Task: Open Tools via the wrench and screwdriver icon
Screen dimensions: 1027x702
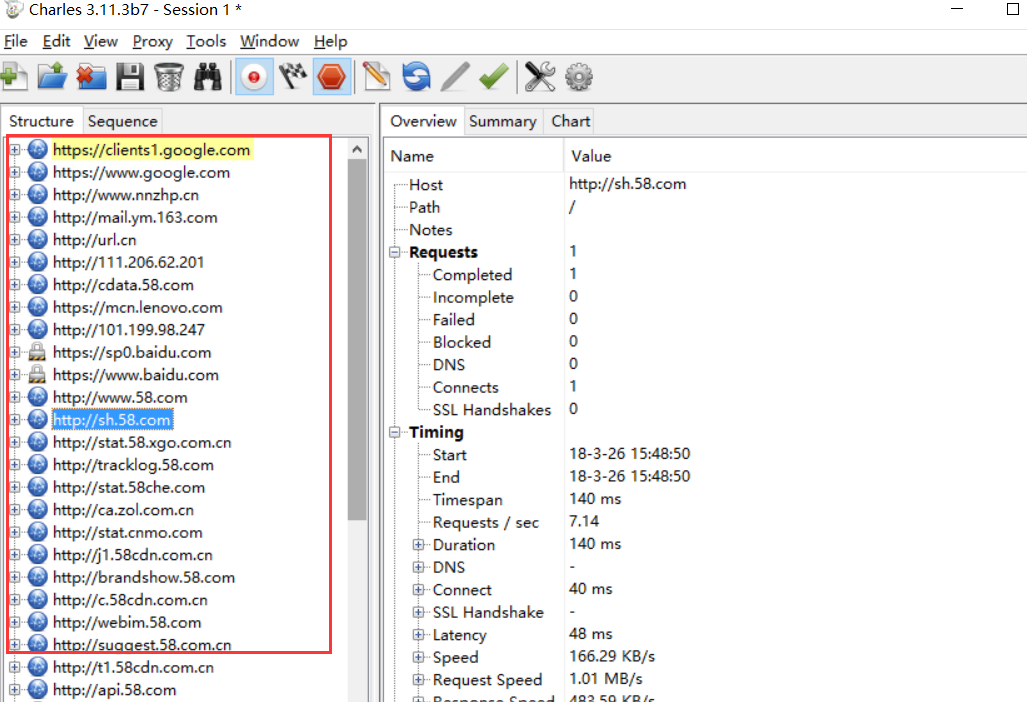Action: pyautogui.click(x=540, y=77)
